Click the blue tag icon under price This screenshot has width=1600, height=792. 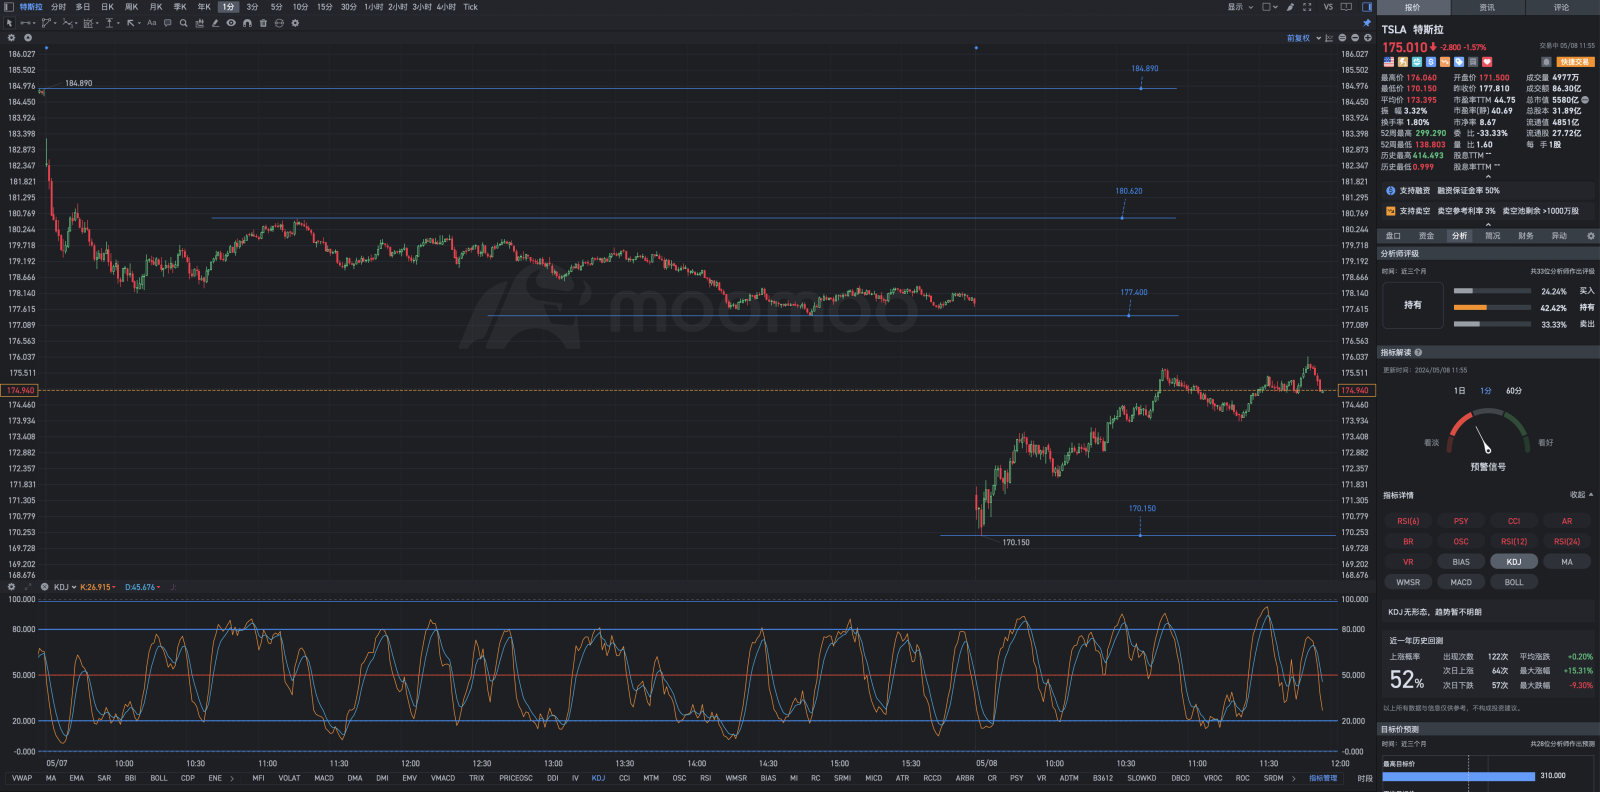(1459, 62)
